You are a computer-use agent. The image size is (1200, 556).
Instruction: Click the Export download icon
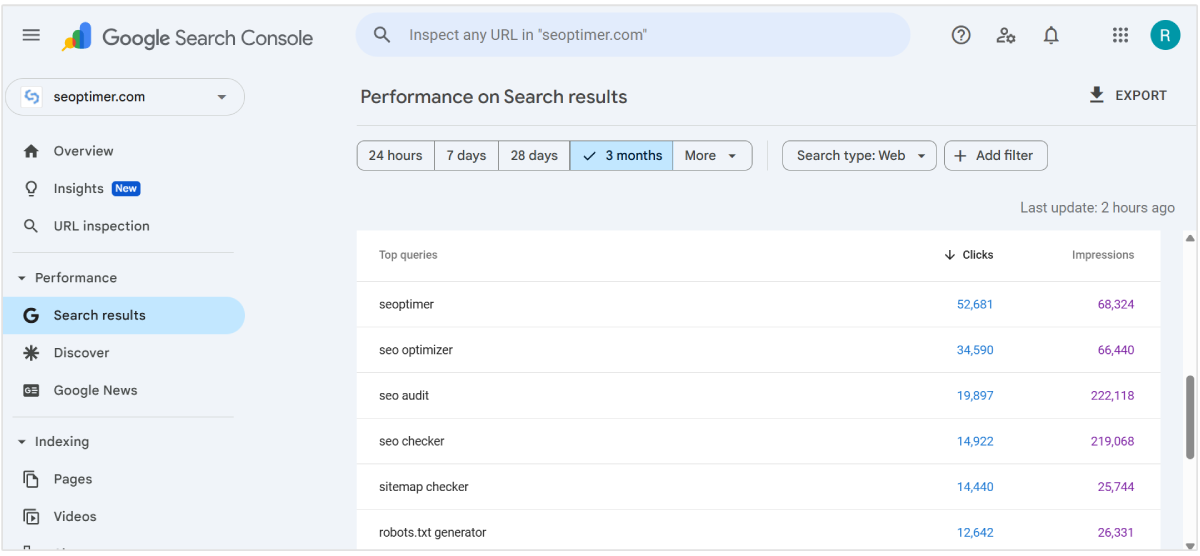[1097, 95]
